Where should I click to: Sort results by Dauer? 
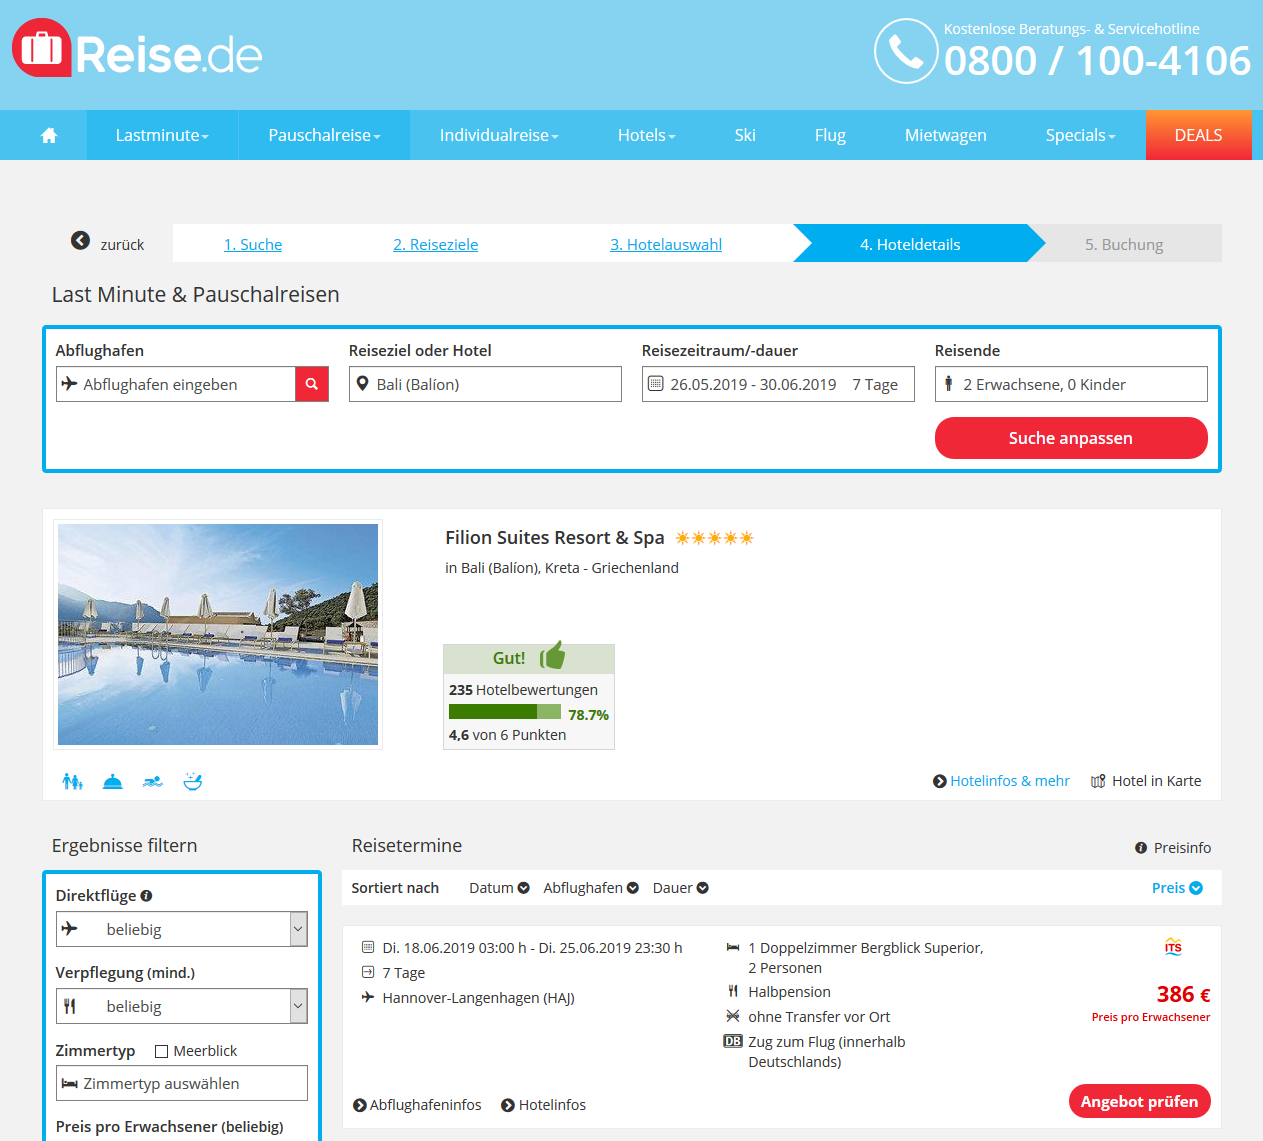point(681,888)
